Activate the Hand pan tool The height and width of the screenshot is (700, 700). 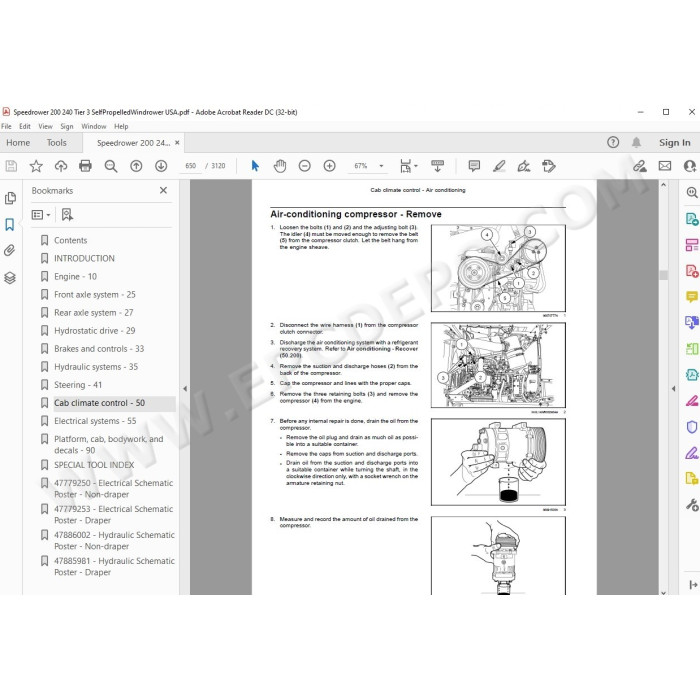280,166
